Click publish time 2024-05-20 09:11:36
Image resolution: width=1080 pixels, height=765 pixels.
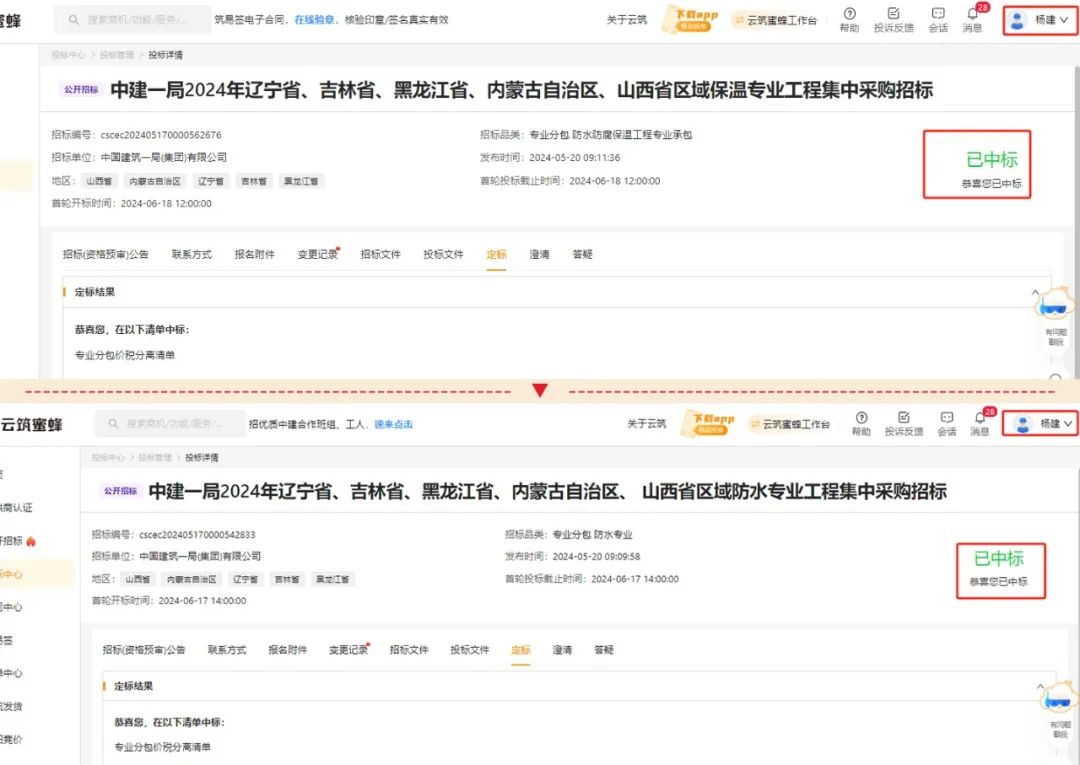tap(574, 158)
